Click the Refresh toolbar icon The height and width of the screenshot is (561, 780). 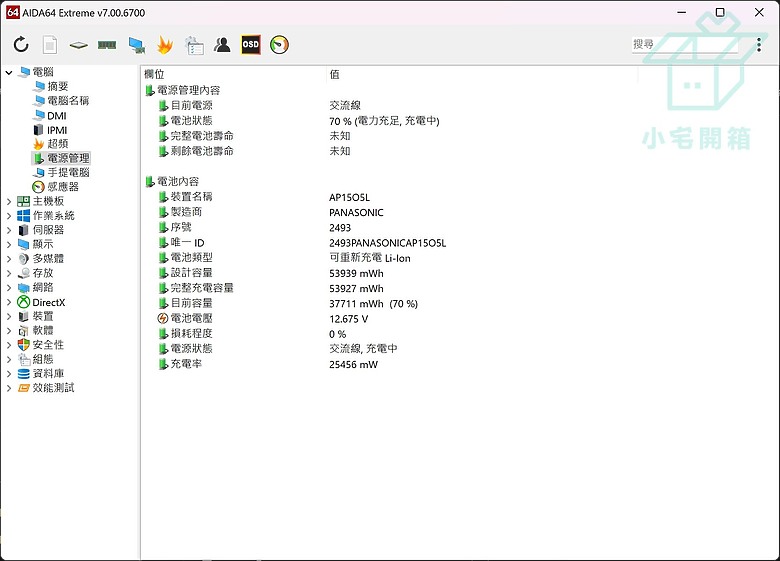click(21, 45)
